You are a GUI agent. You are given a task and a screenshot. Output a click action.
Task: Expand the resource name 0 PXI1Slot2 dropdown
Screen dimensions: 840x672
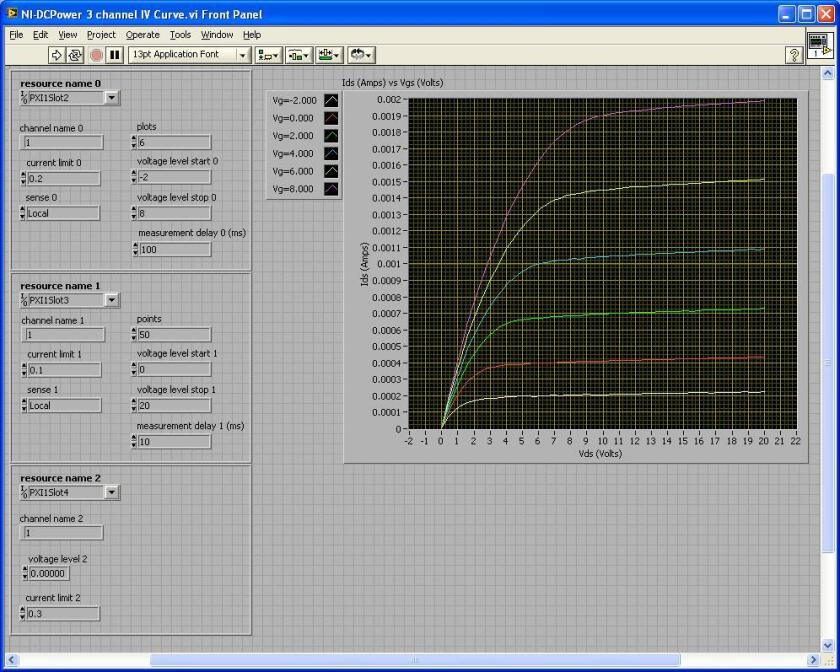112,98
